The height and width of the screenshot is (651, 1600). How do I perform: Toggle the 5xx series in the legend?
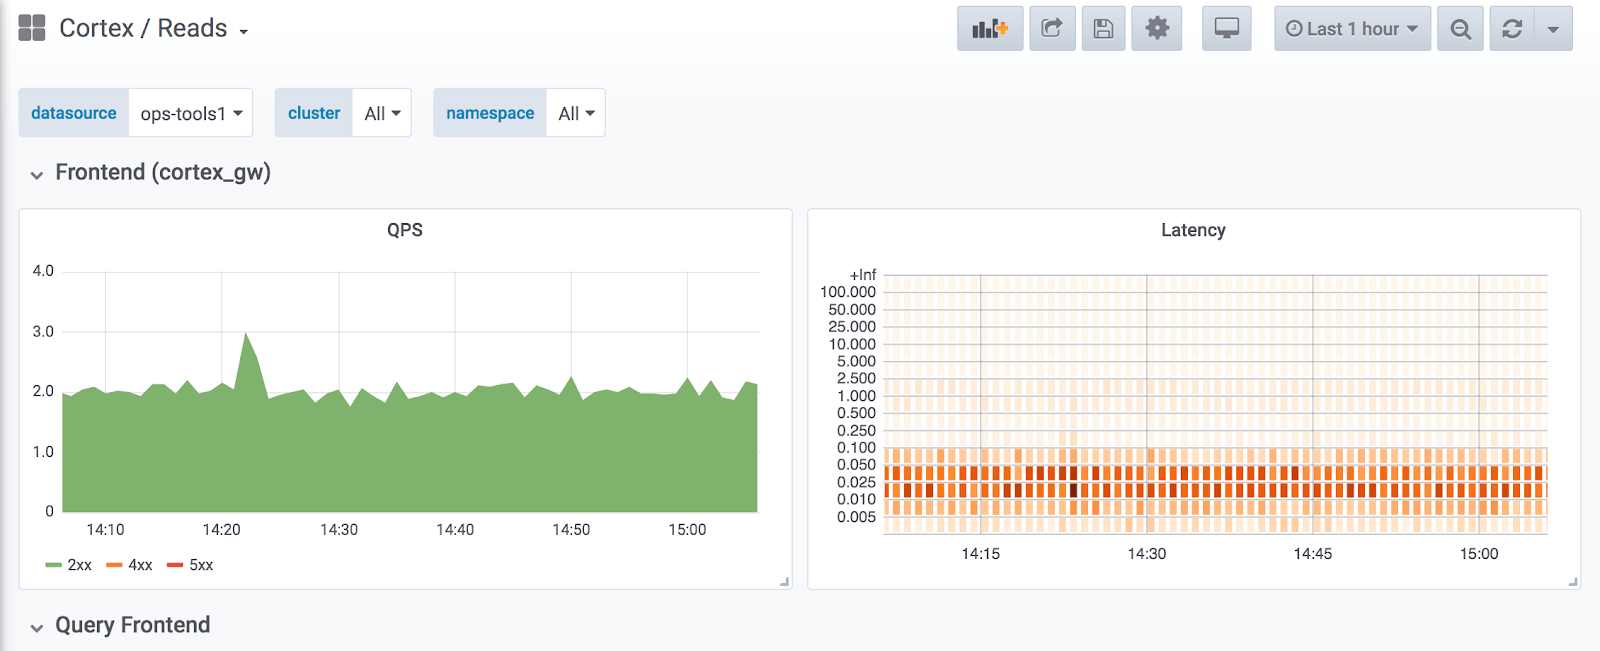pos(190,565)
